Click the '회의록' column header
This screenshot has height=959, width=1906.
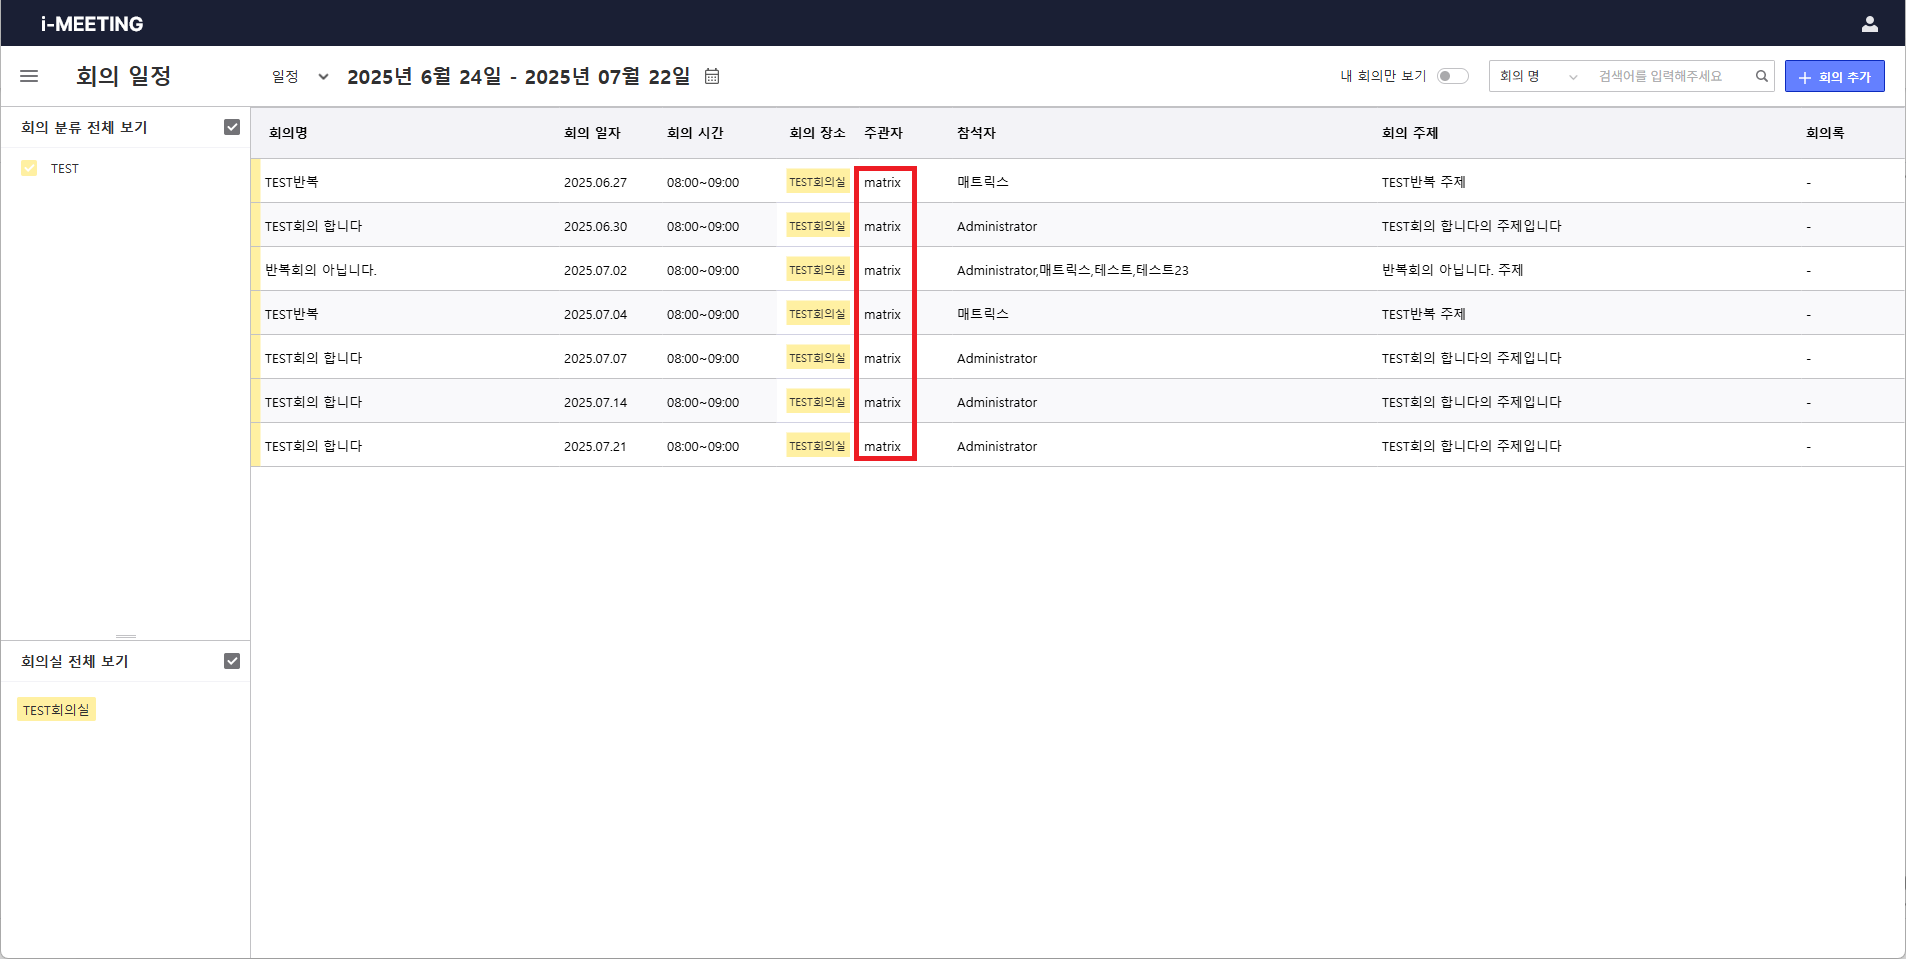pos(1825,133)
